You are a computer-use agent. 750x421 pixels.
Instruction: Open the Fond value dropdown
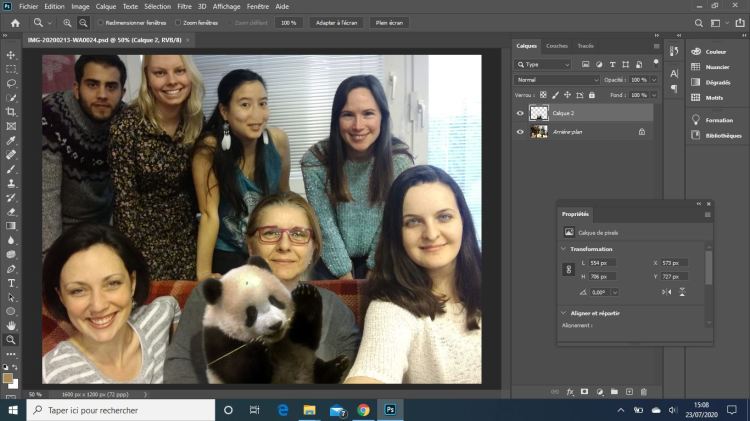654,95
